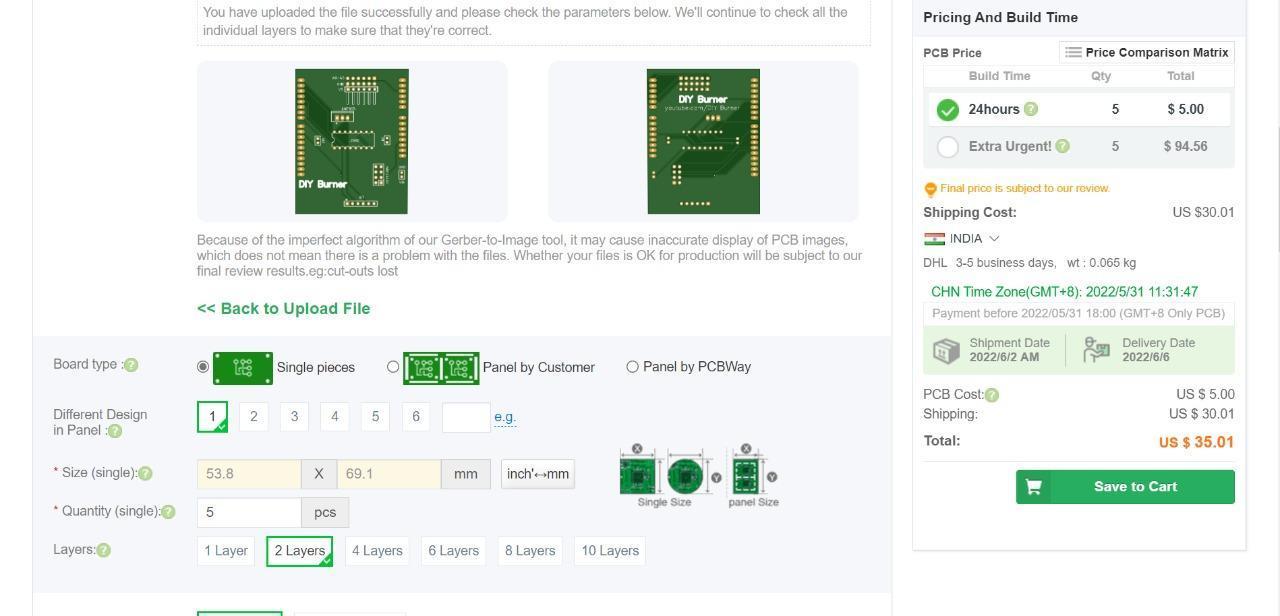Open help tooltip next to Layers label
1280x616 pixels.
click(x=103, y=549)
